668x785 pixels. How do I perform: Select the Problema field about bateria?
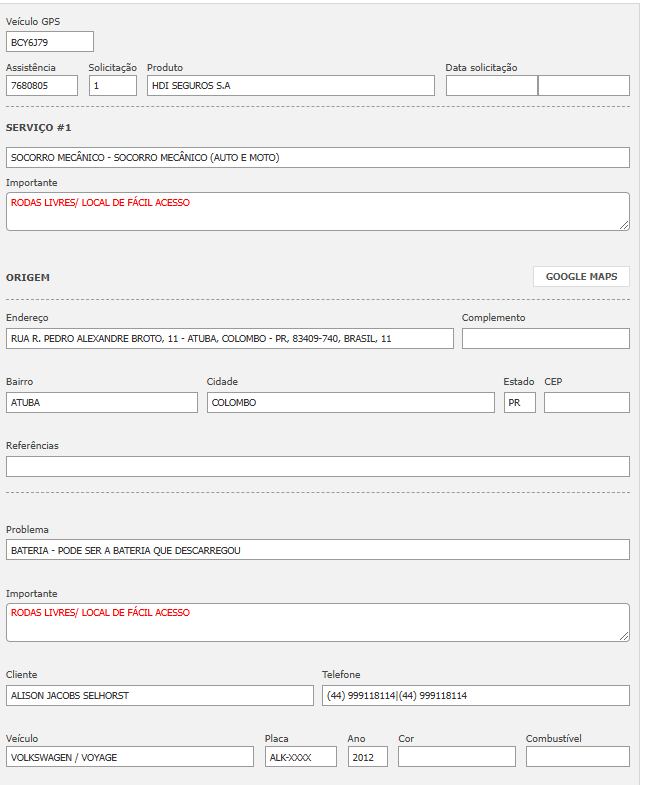point(317,550)
